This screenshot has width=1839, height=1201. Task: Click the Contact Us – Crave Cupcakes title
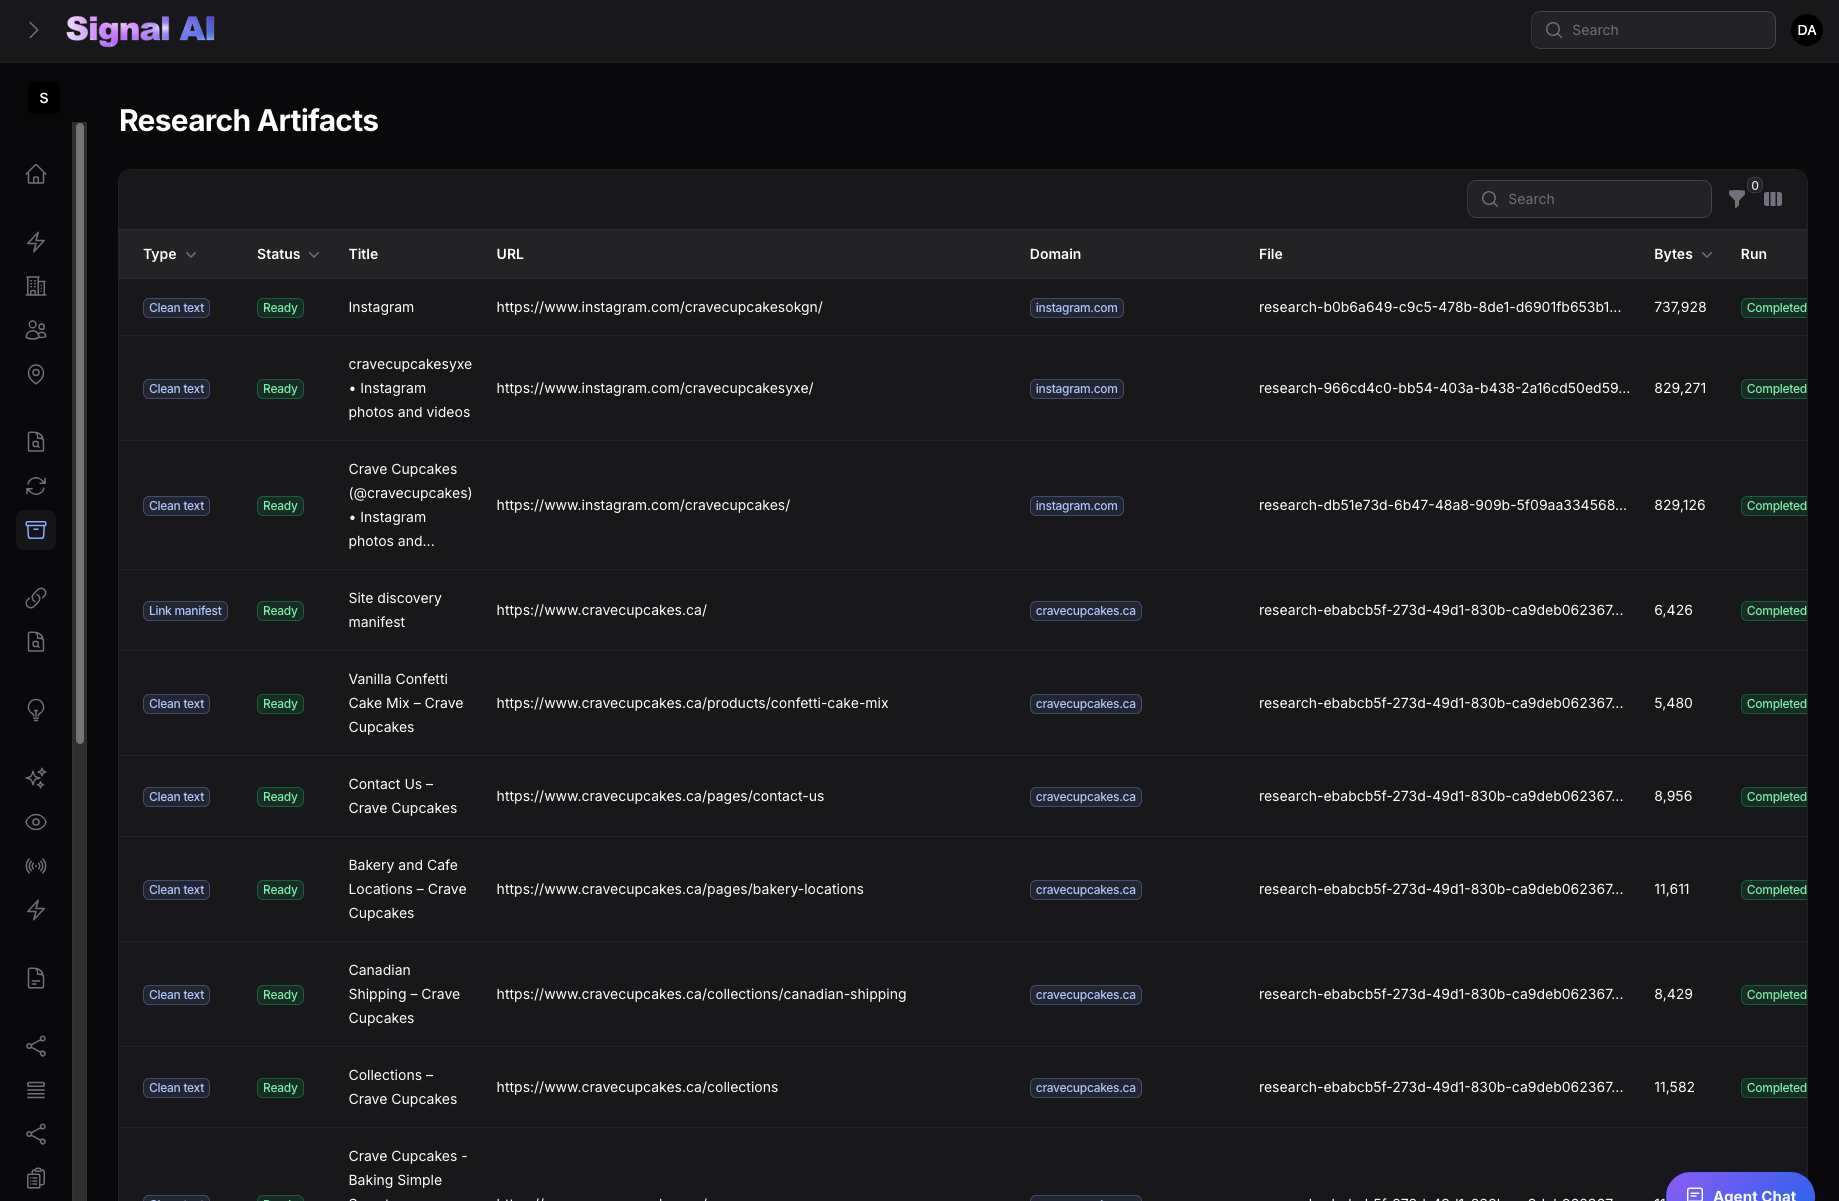(x=403, y=796)
